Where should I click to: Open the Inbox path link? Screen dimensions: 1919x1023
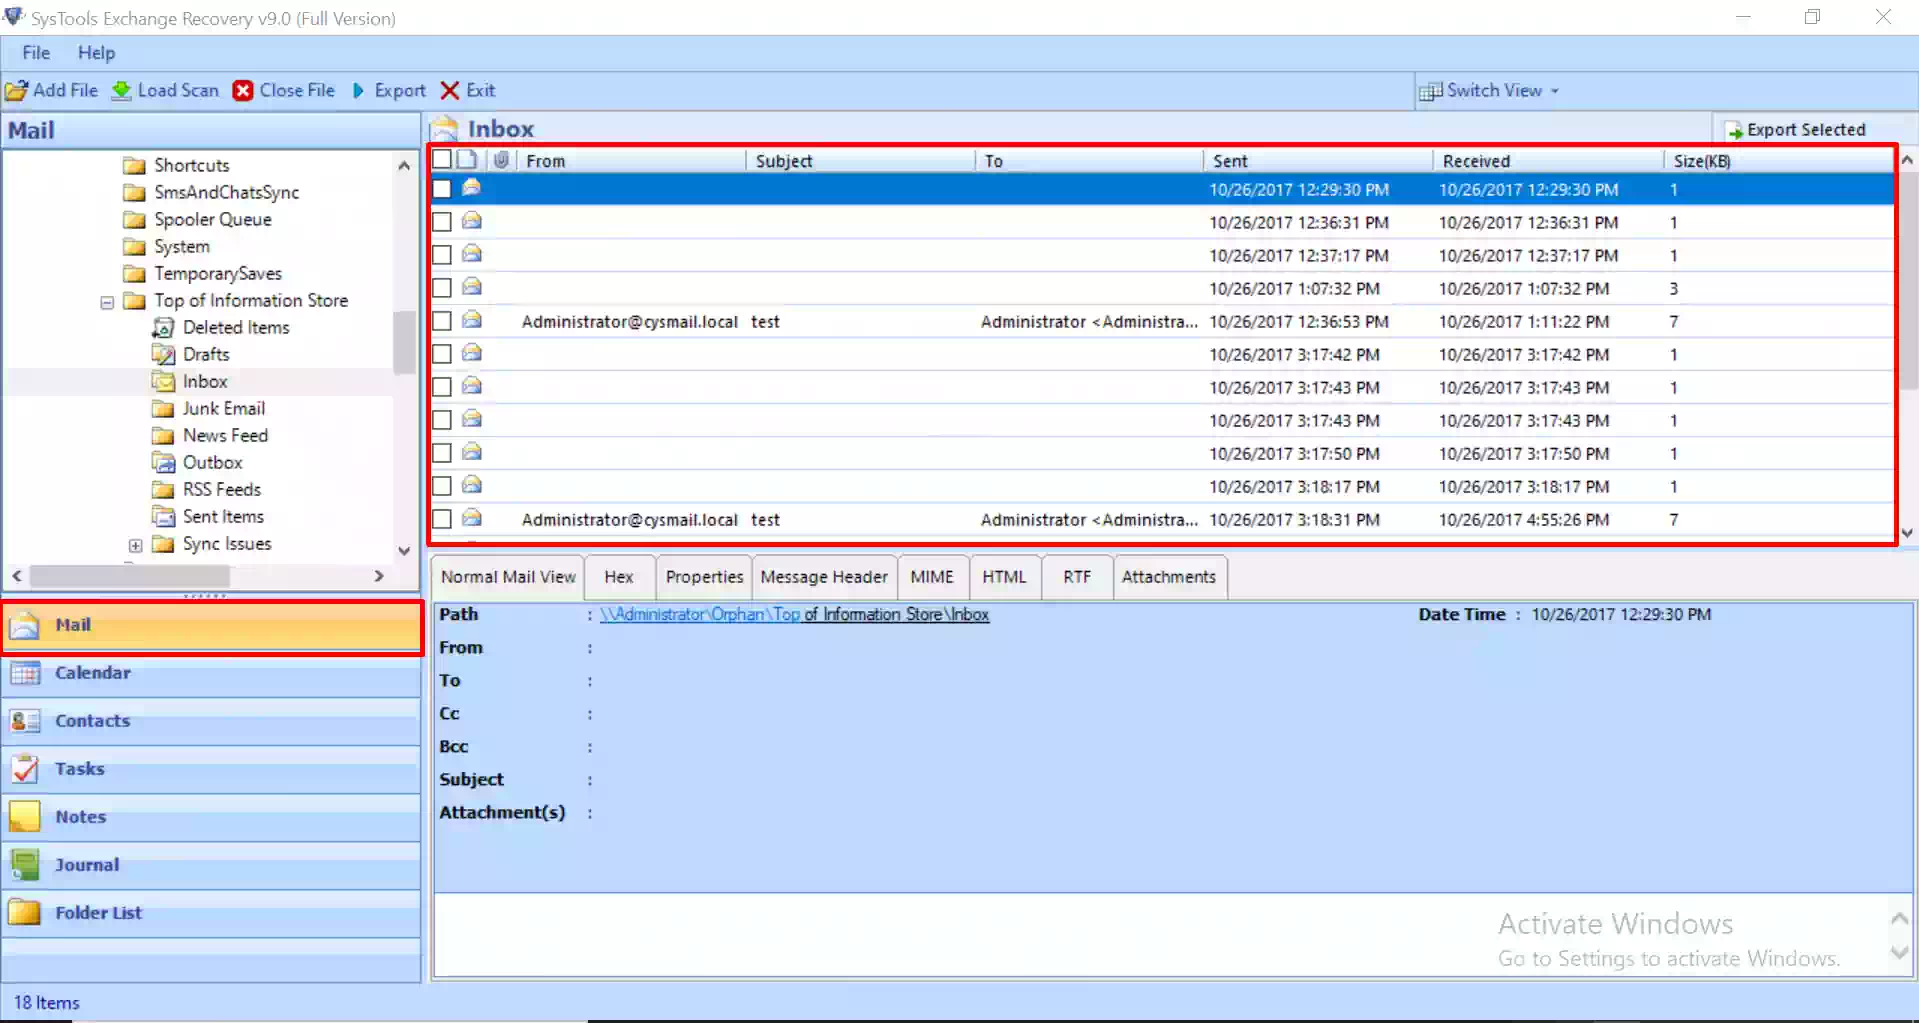[794, 615]
